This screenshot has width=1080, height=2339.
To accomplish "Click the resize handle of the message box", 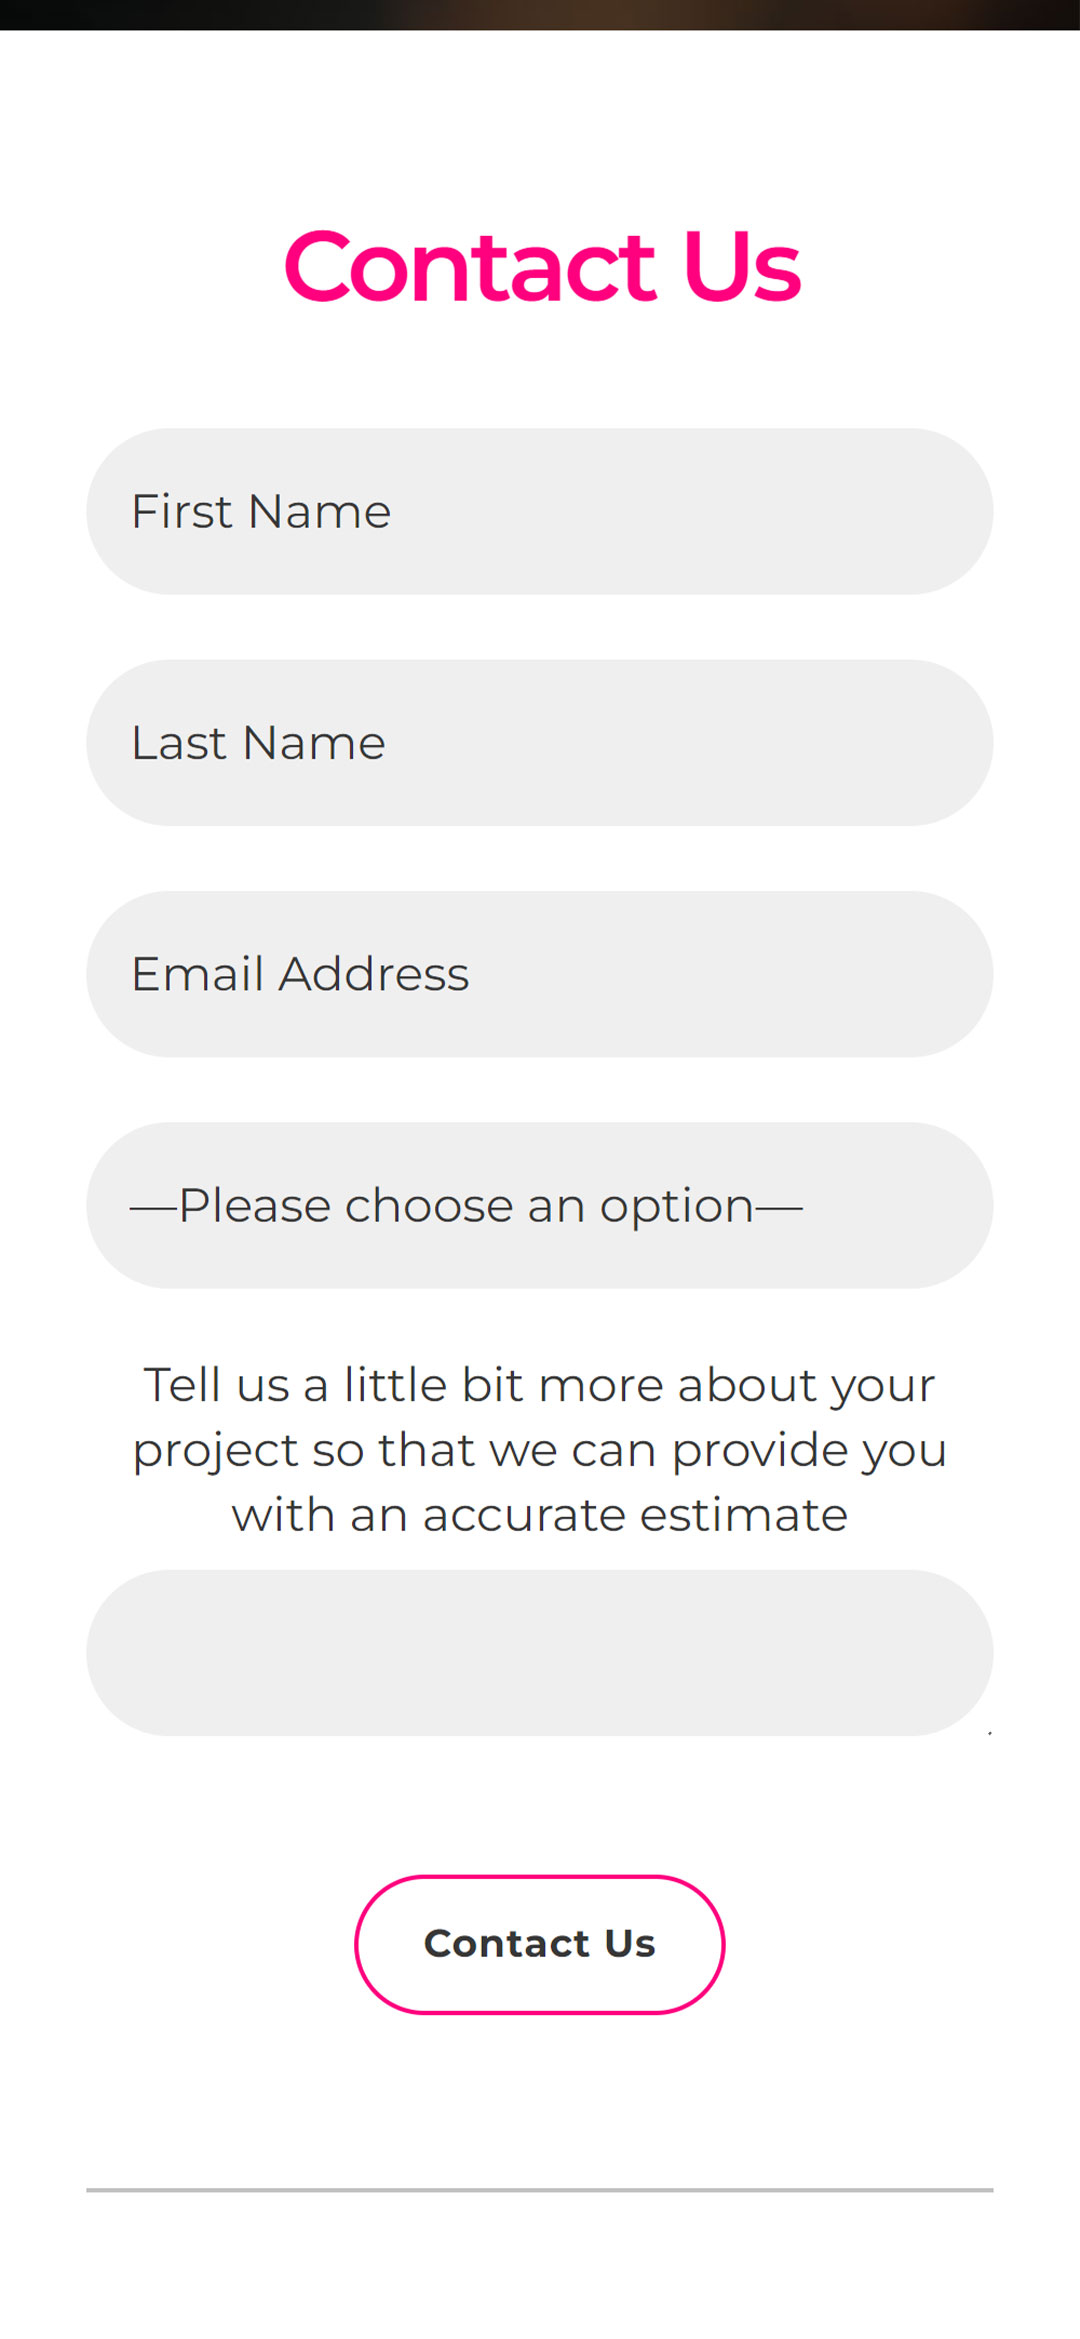I will pyautogui.click(x=988, y=1731).
